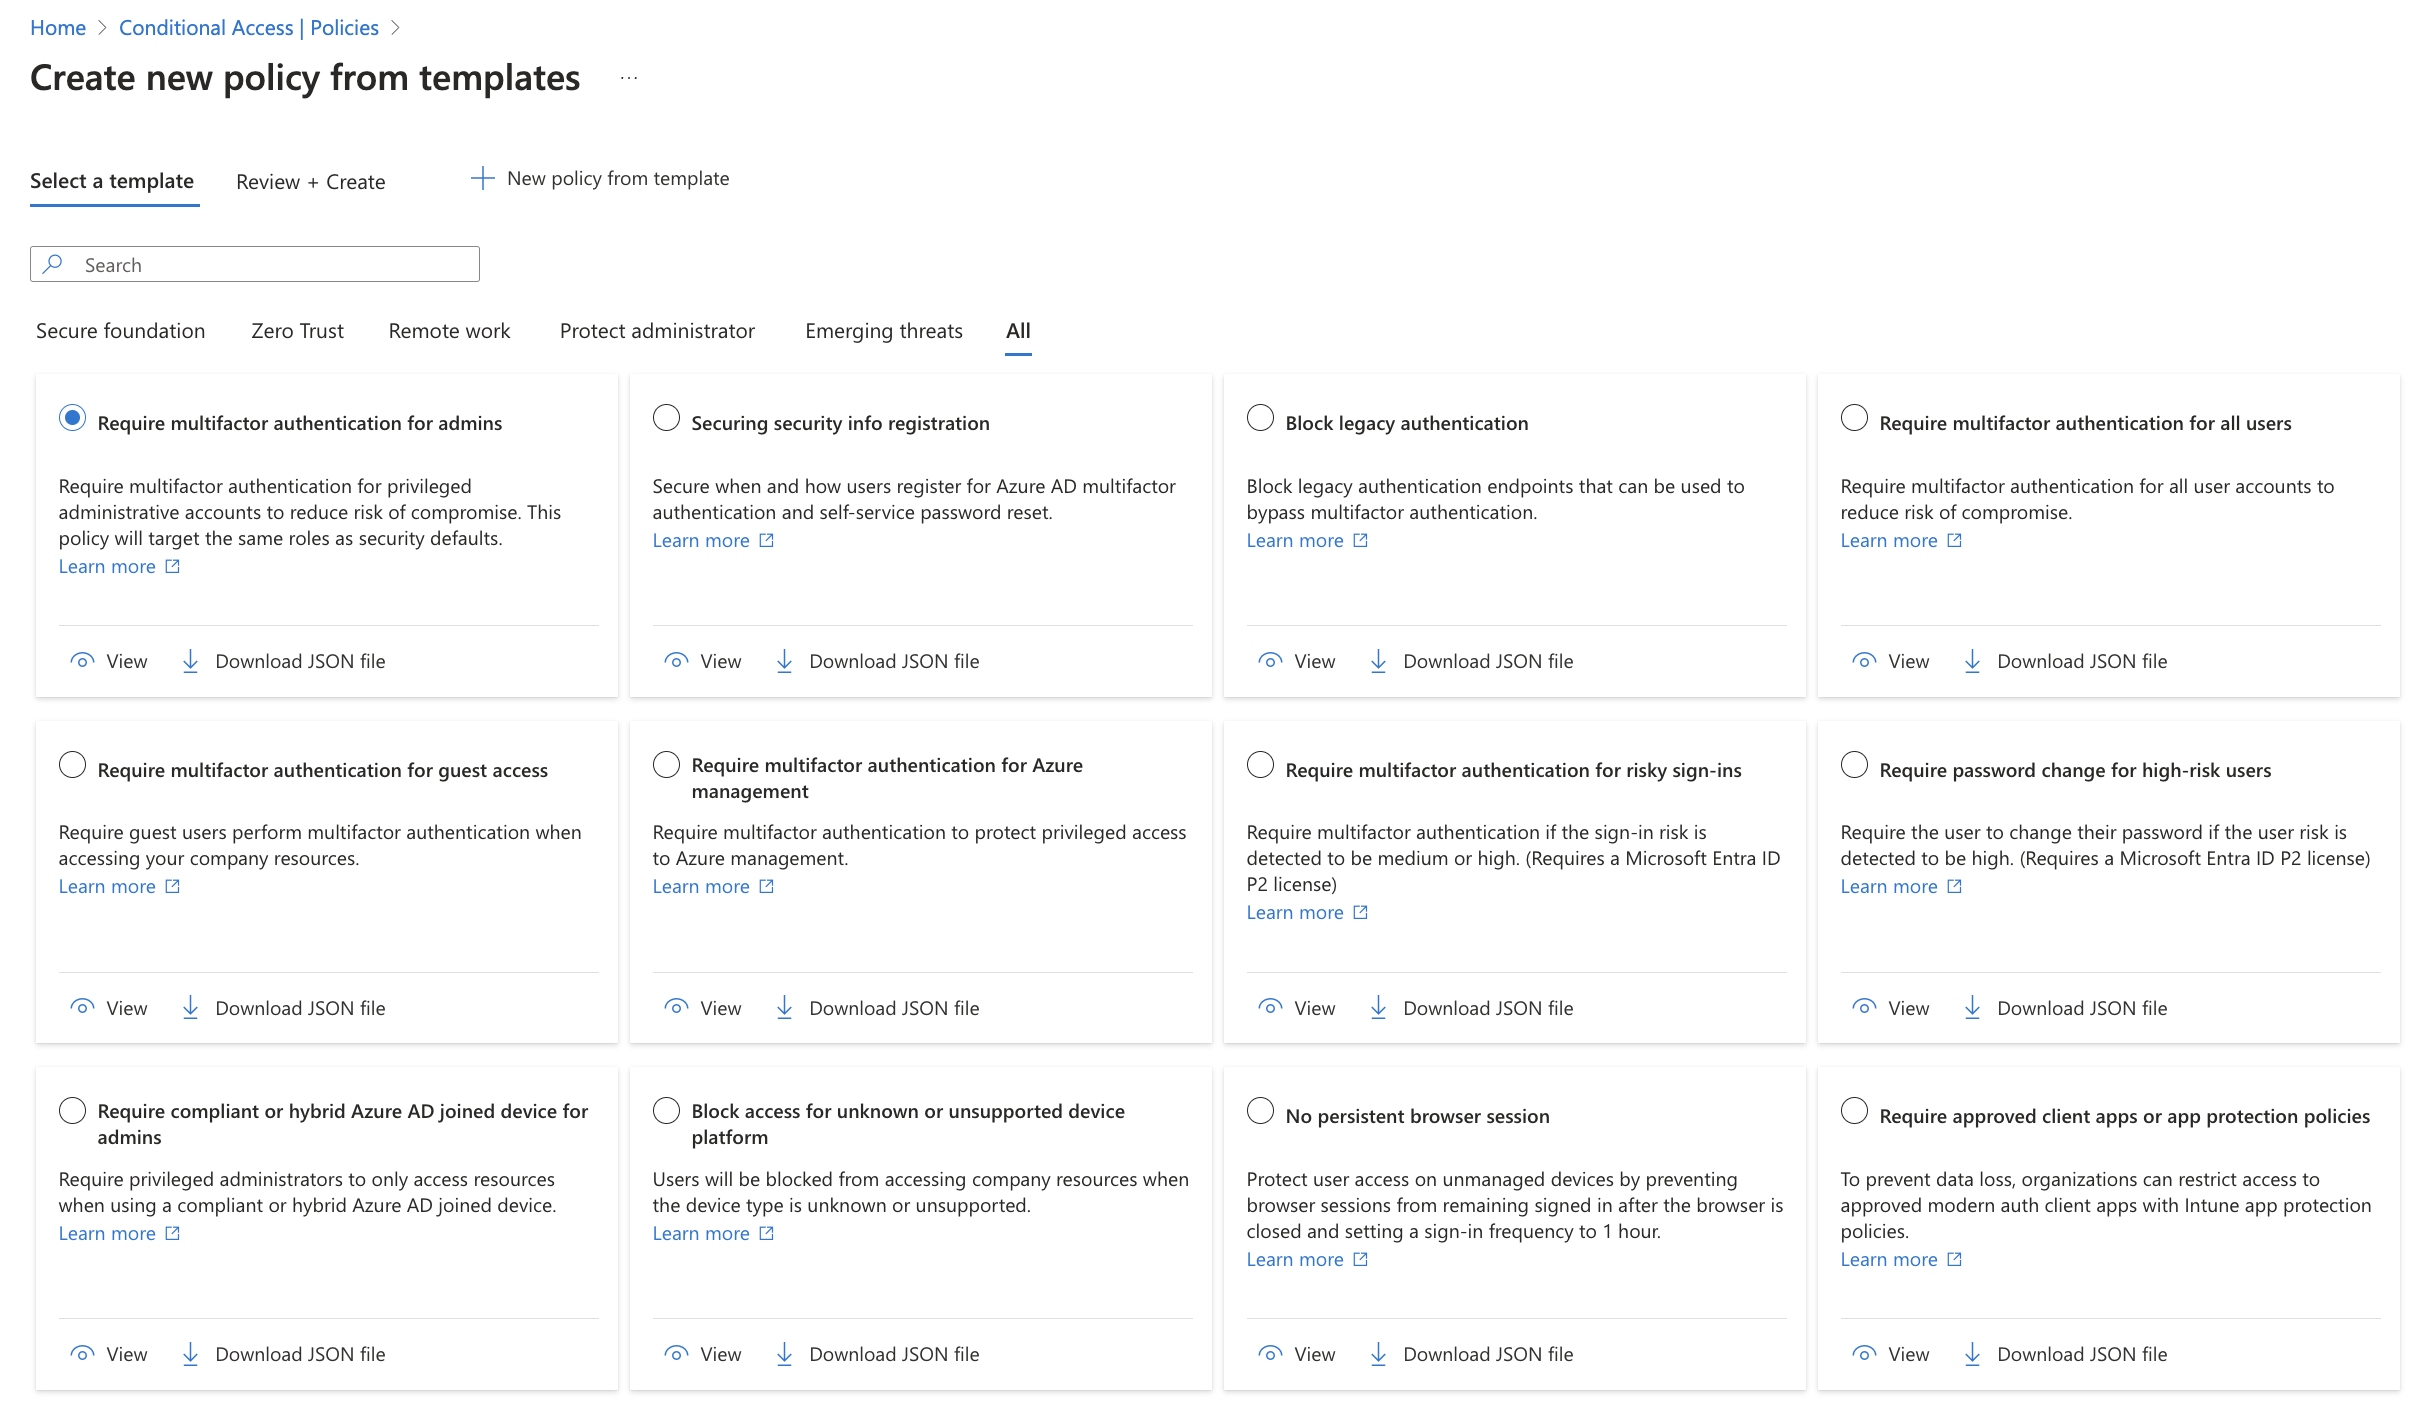Click the View eye icon on Block legacy authentication

coord(1271,661)
